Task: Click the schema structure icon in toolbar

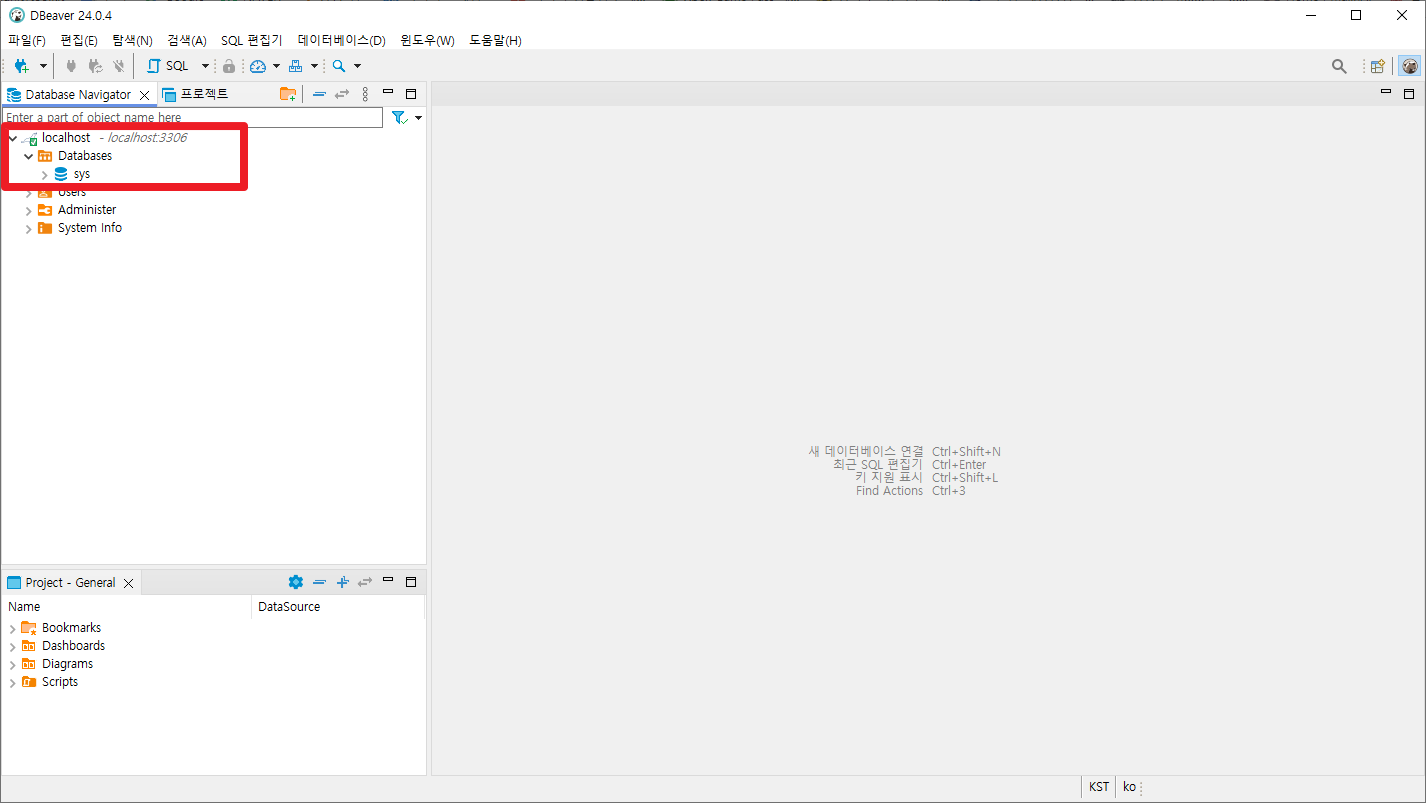Action: tap(295, 66)
